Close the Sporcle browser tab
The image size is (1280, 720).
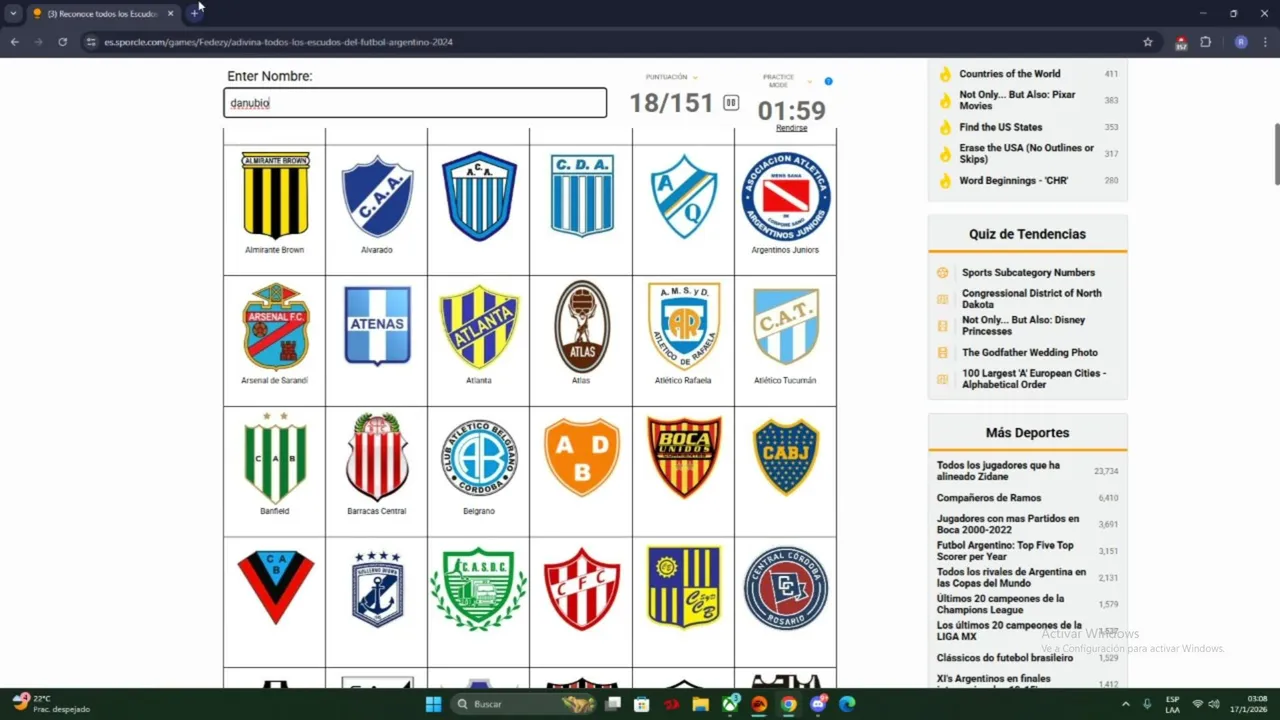click(170, 13)
